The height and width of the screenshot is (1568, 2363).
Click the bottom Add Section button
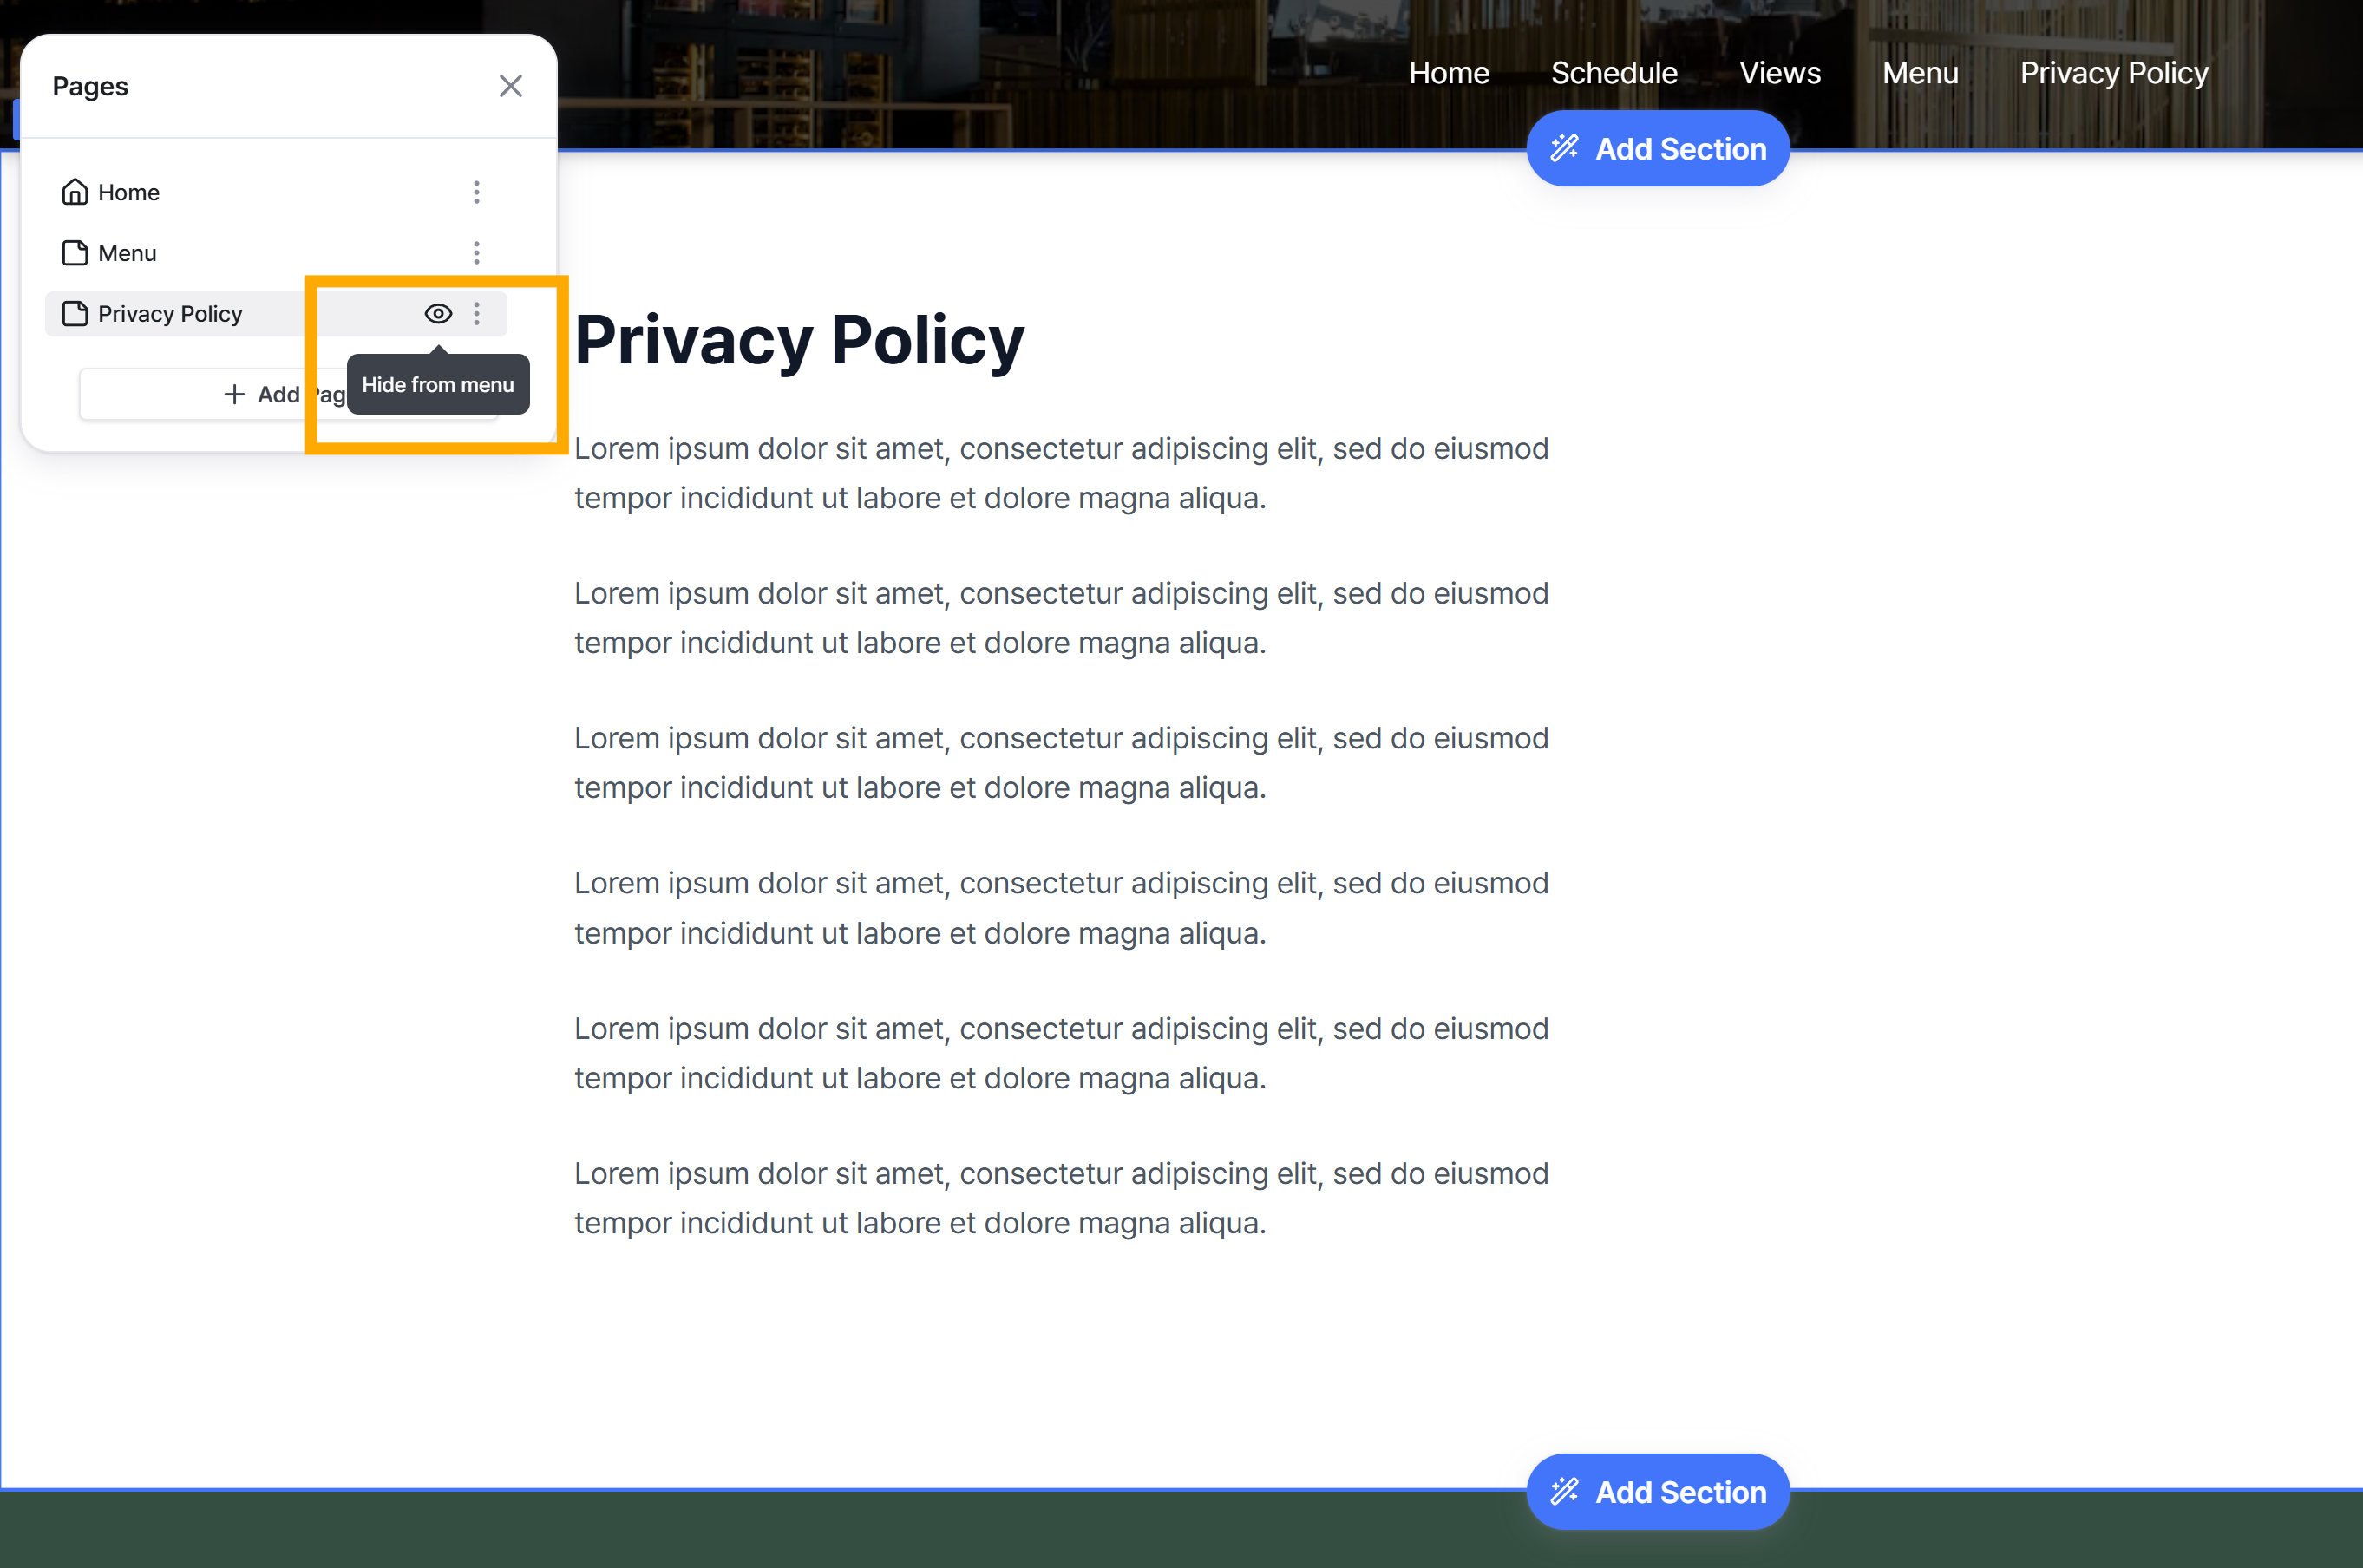click(x=1657, y=1491)
